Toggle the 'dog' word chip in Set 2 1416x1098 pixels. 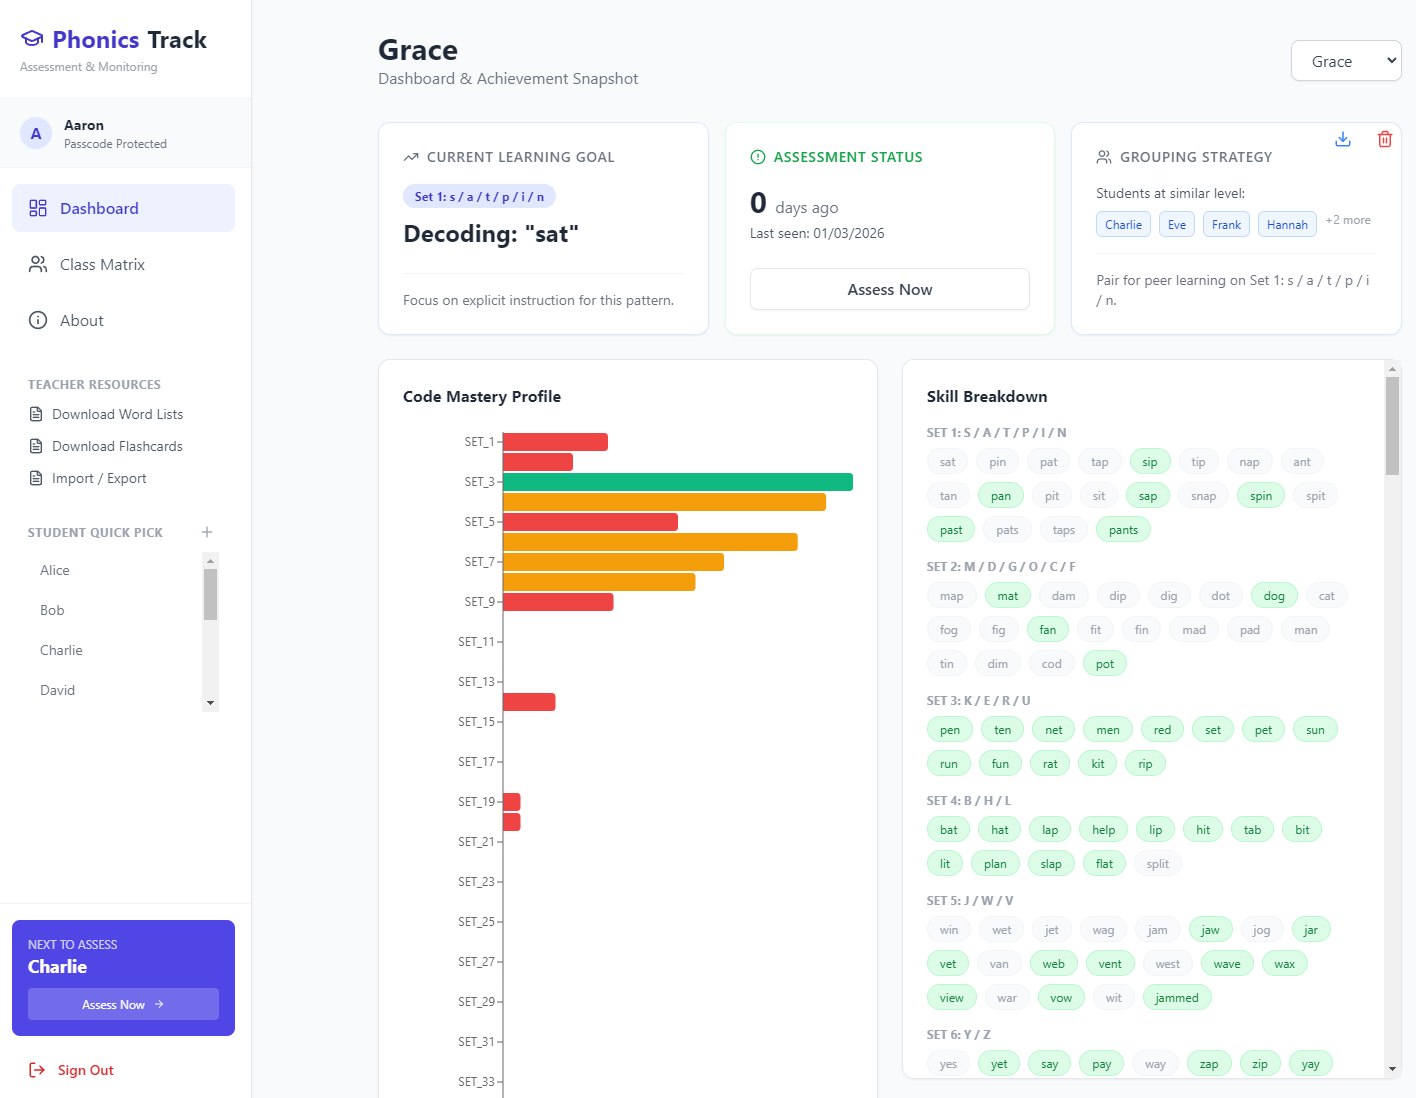click(x=1273, y=596)
